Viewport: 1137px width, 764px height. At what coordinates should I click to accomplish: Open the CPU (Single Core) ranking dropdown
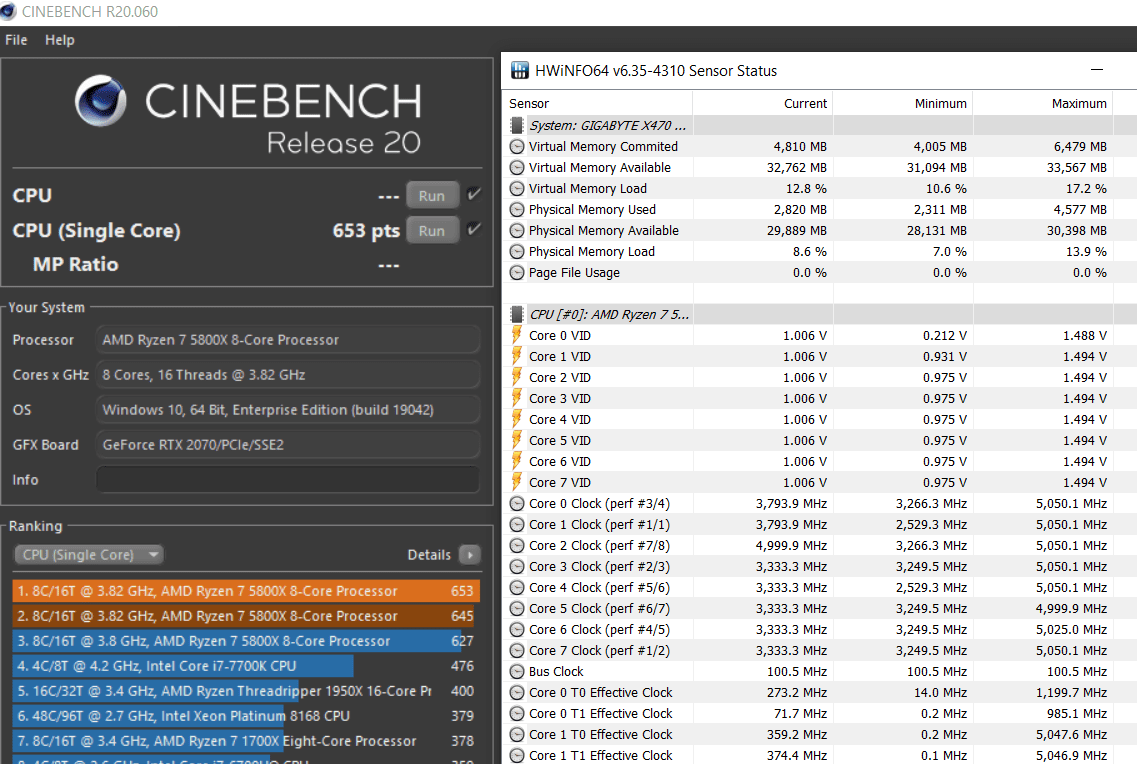tap(88, 555)
